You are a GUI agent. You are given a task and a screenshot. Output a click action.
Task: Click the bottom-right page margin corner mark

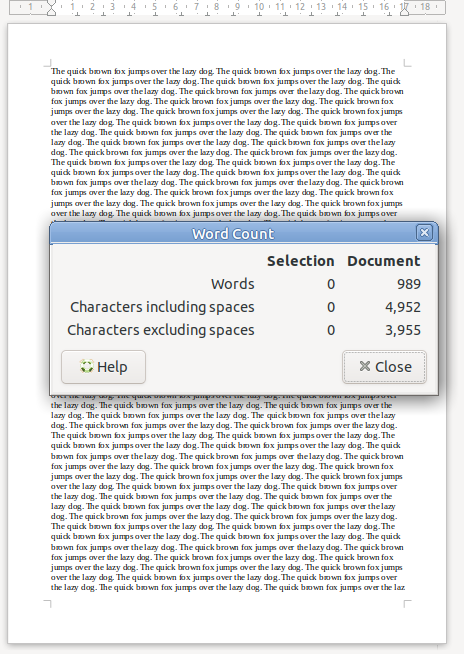pos(408,604)
